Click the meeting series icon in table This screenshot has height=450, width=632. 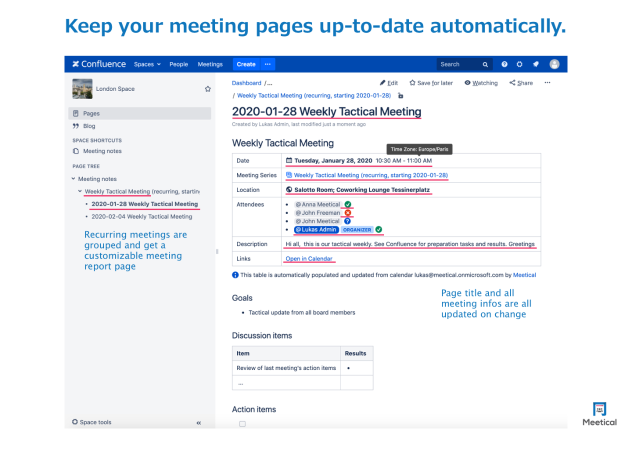289,175
